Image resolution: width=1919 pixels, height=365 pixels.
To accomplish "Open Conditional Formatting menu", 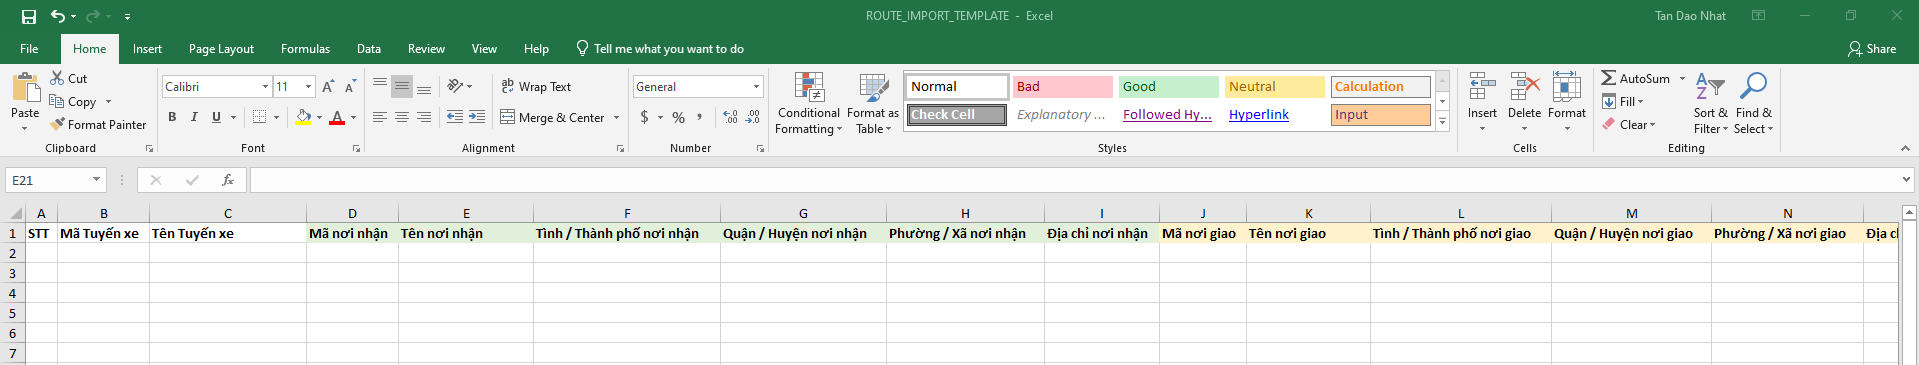I will pyautogui.click(x=809, y=103).
